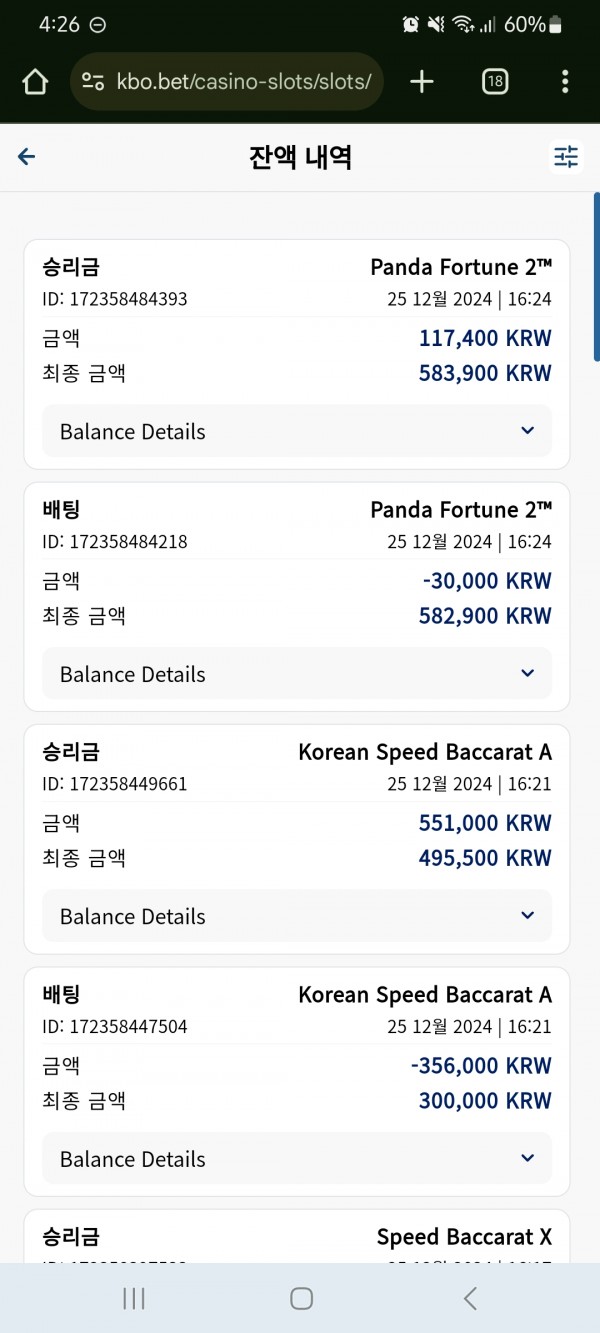
Task: Tap the Android recent apps button
Action: pyautogui.click(x=133, y=1298)
